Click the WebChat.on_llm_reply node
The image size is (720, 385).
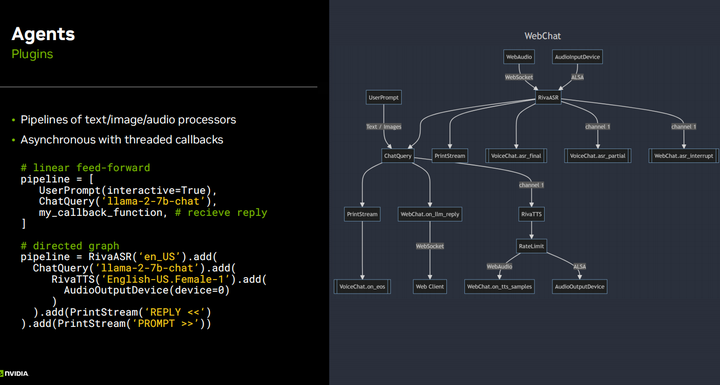(x=430, y=214)
